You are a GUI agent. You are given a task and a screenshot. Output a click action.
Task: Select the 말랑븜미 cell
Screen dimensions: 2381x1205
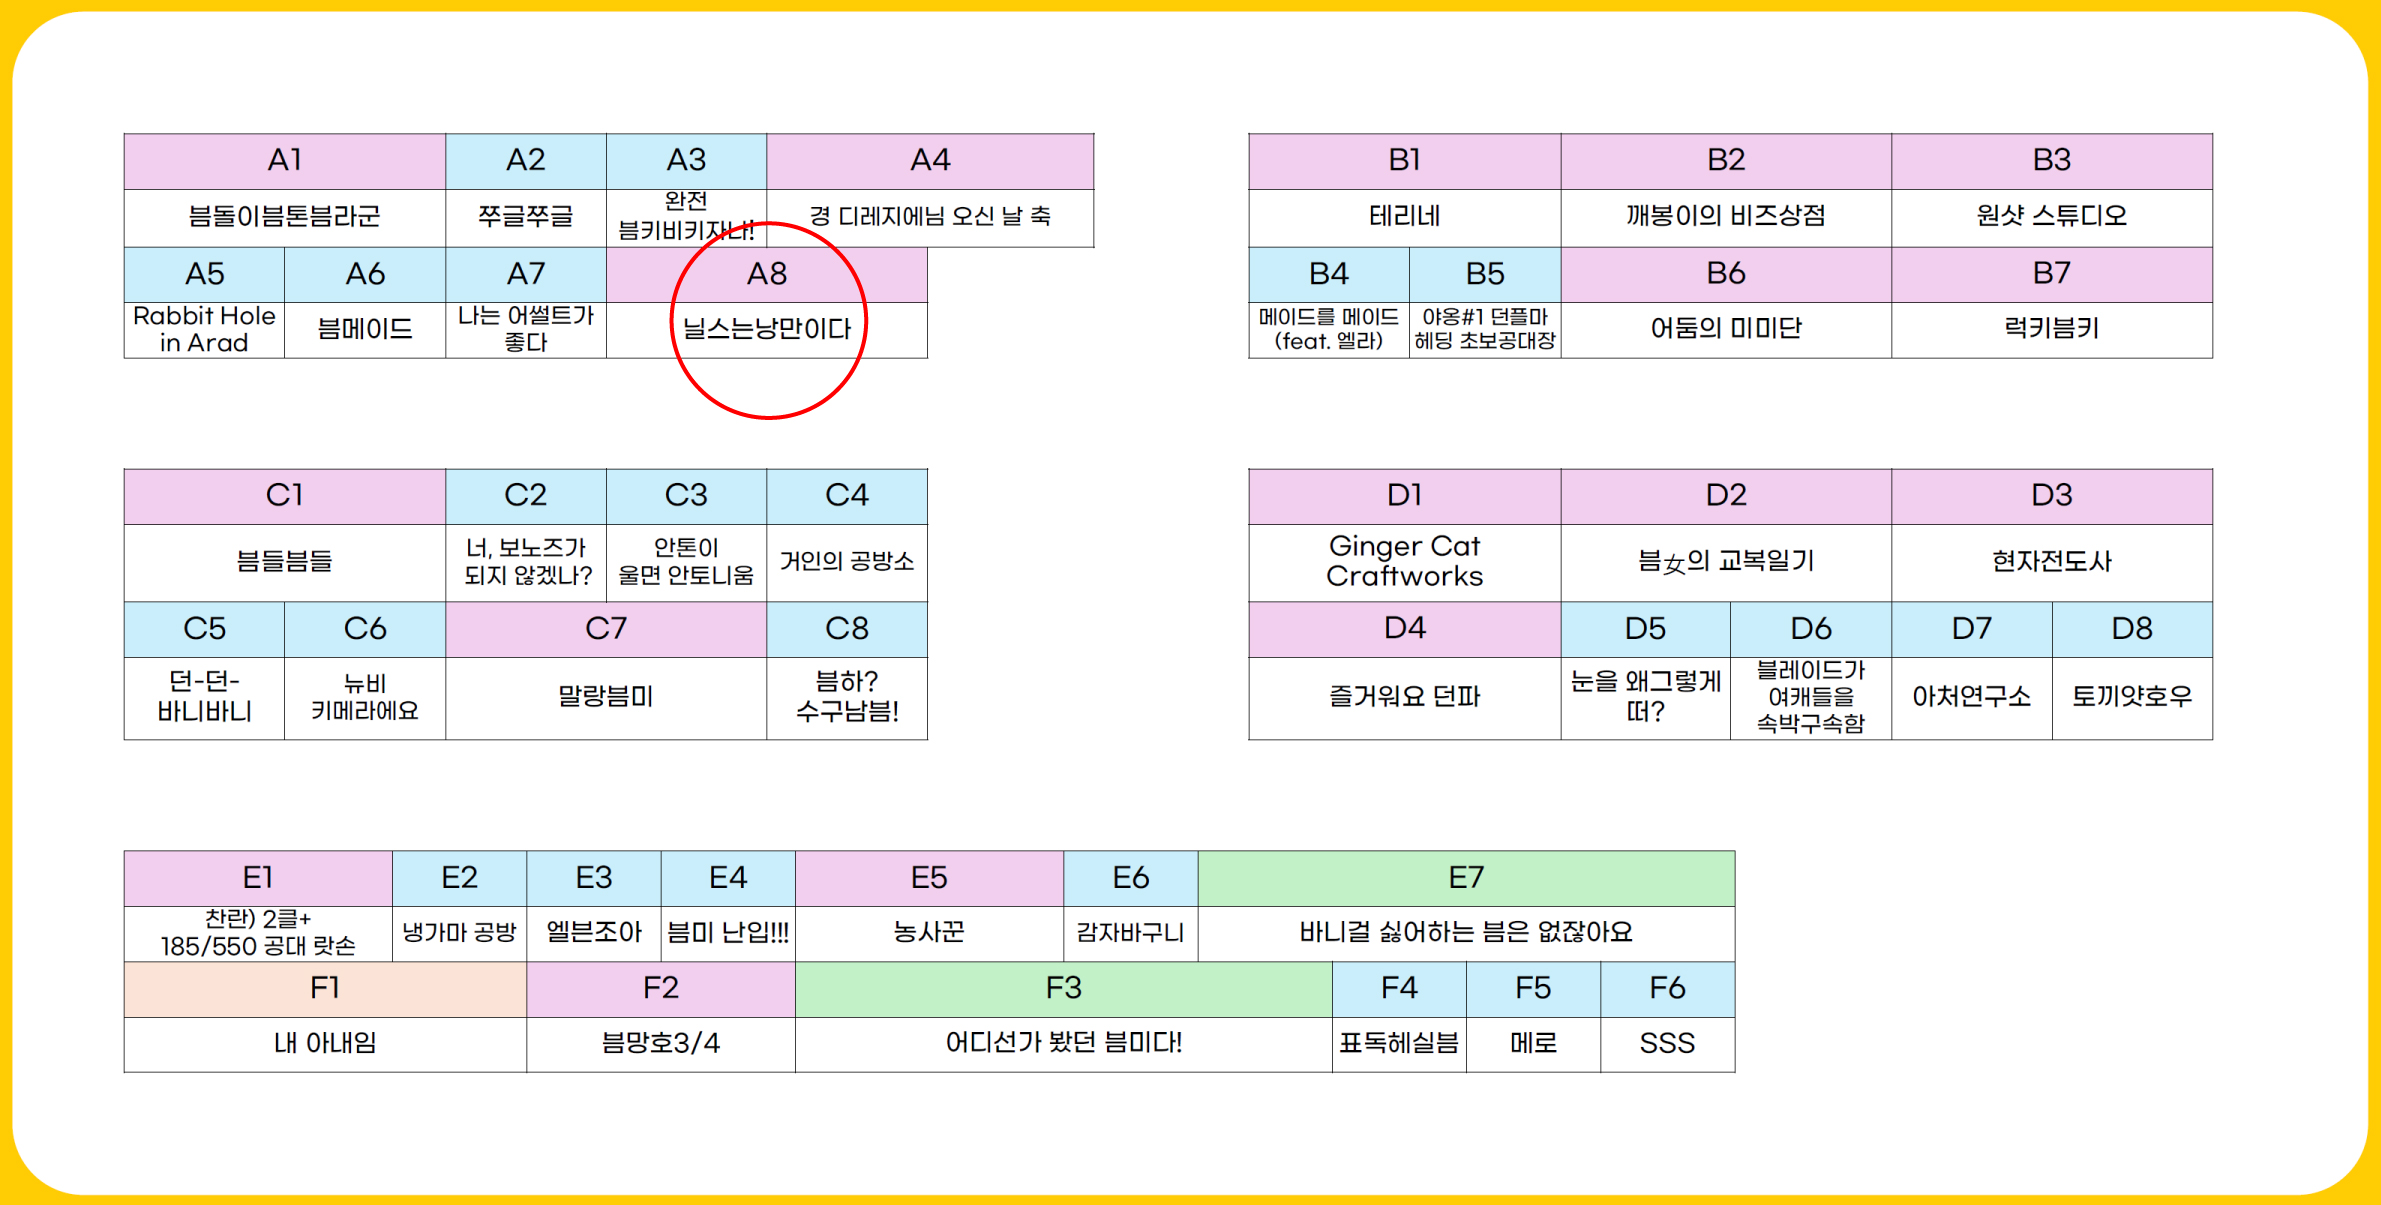click(605, 697)
